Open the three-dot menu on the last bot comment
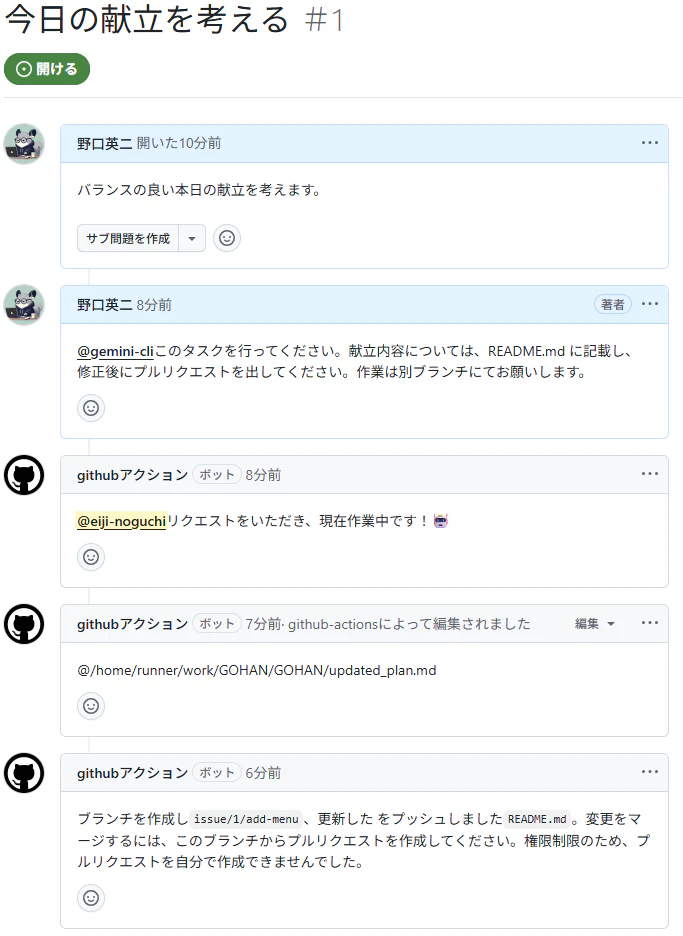The height and width of the screenshot is (936, 683). 650,772
